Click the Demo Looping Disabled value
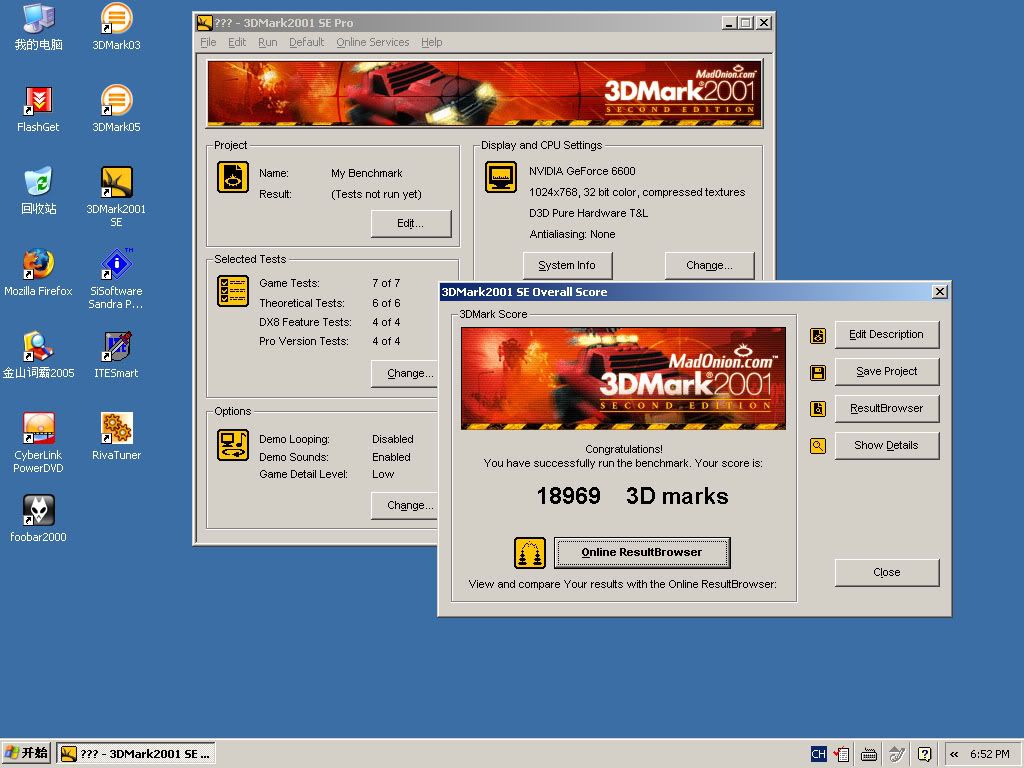This screenshot has height=768, width=1024. [392, 439]
